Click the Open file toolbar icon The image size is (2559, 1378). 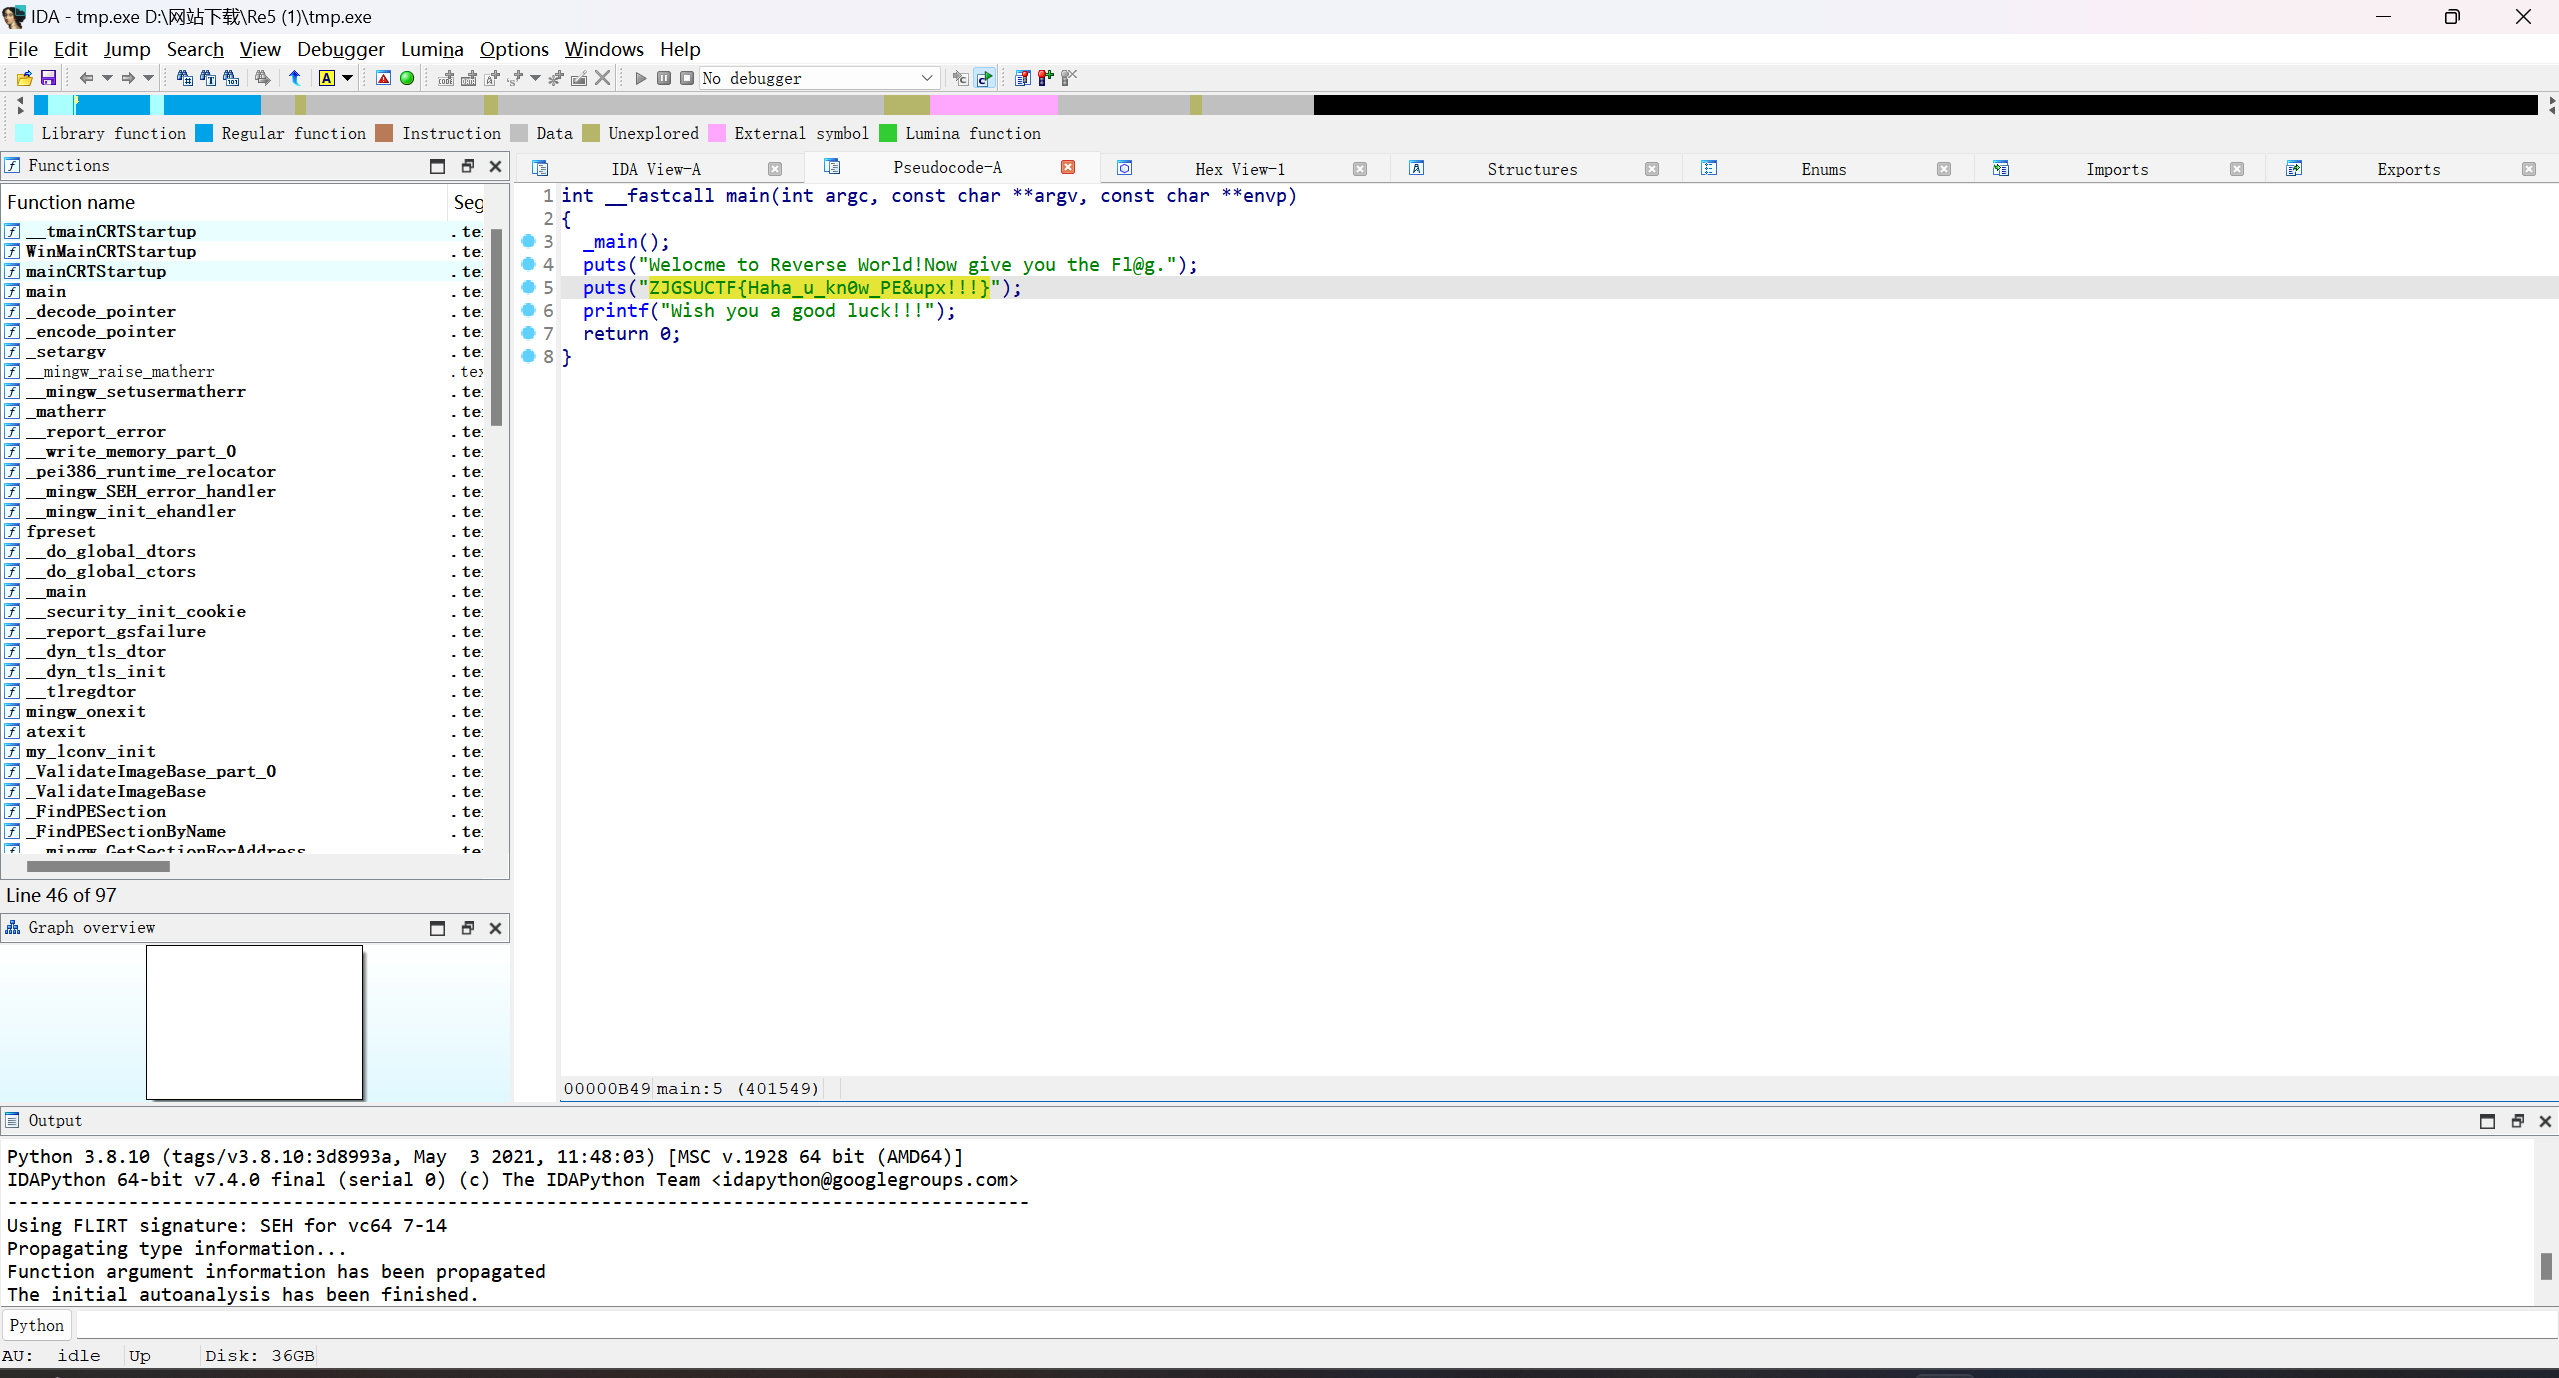pyautogui.click(x=24, y=78)
